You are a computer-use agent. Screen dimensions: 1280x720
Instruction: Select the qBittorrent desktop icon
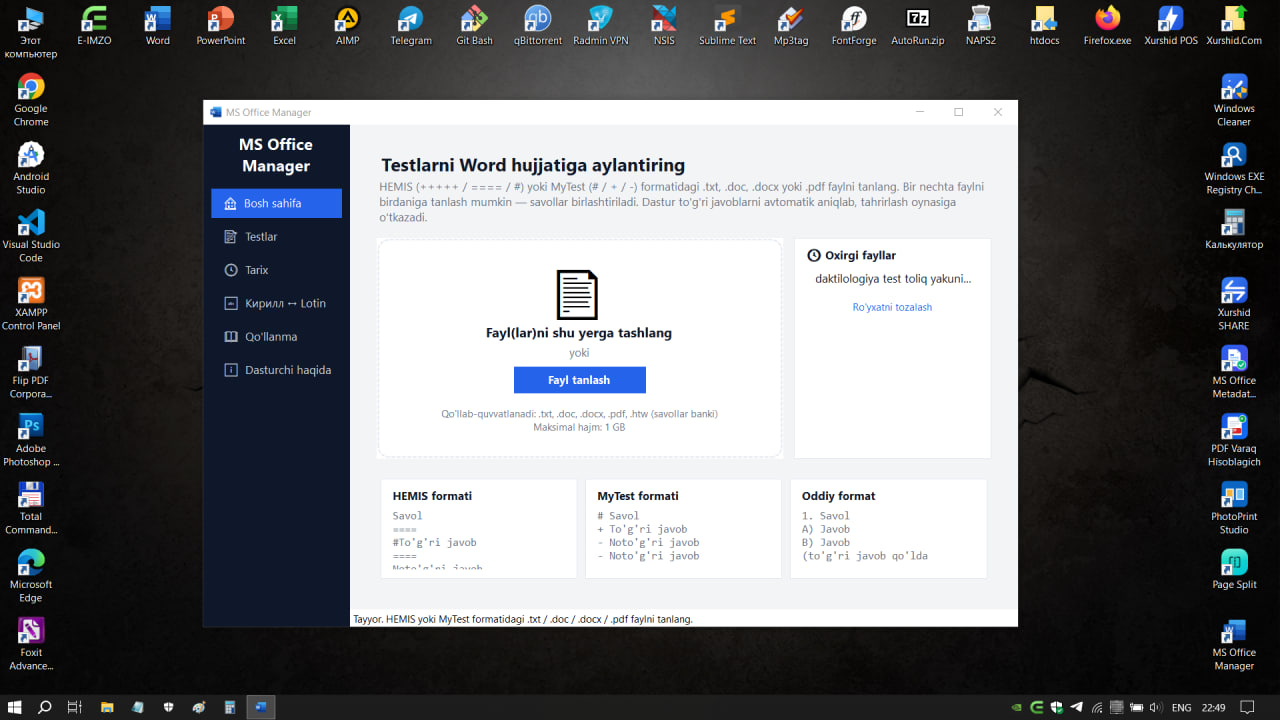click(538, 27)
